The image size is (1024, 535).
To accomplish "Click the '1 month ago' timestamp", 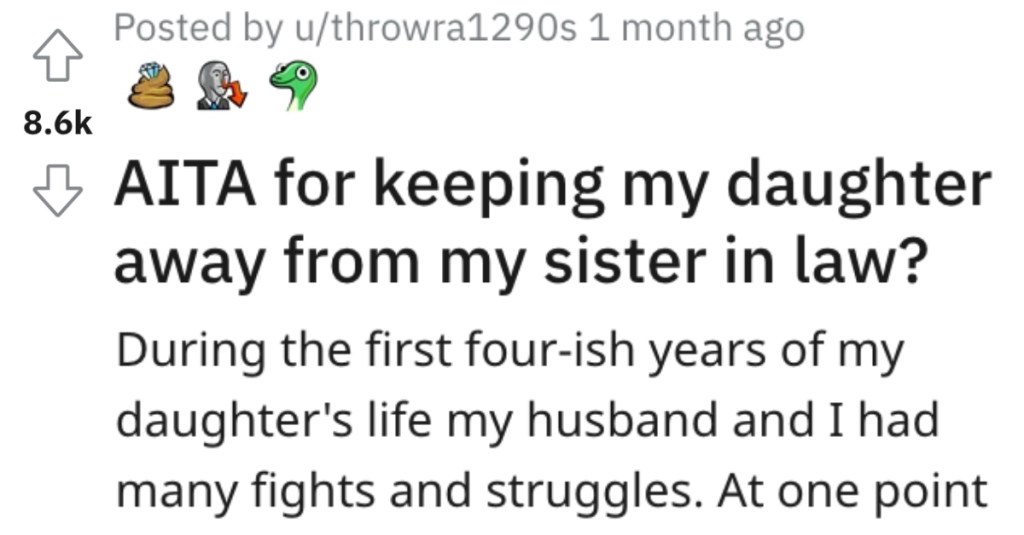I will pos(696,28).
